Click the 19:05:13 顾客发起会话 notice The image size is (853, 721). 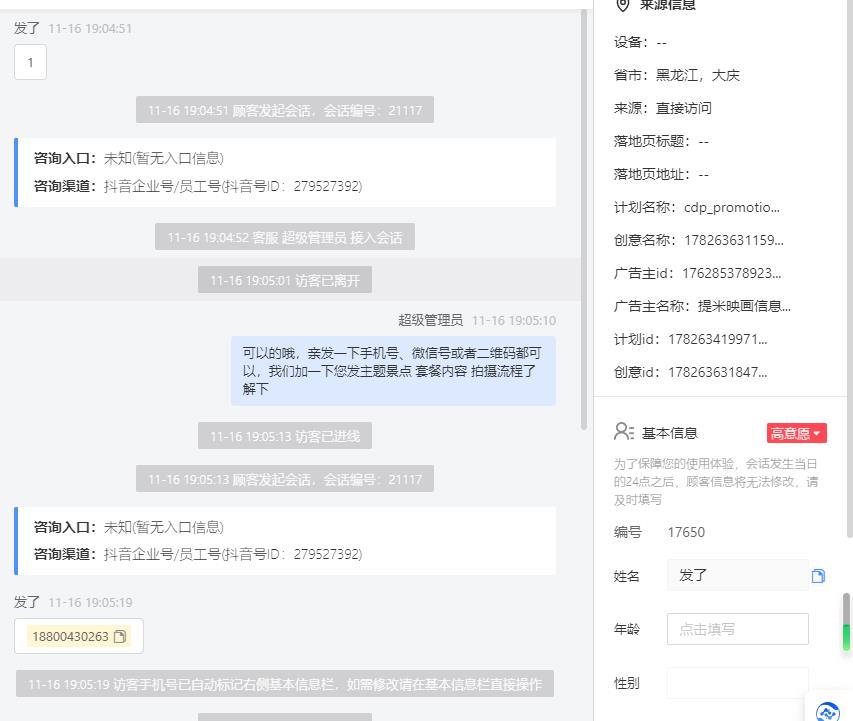pos(285,479)
